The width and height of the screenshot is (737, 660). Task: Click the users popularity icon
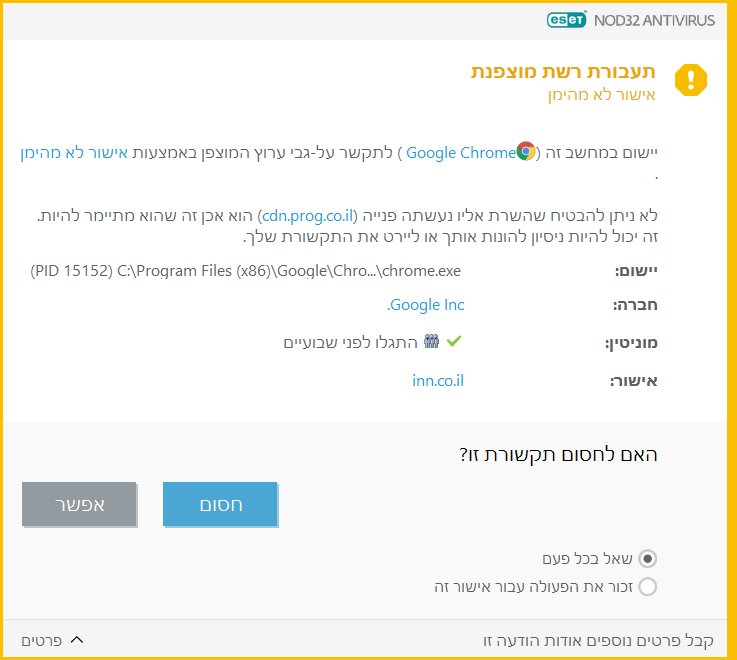pos(431,341)
